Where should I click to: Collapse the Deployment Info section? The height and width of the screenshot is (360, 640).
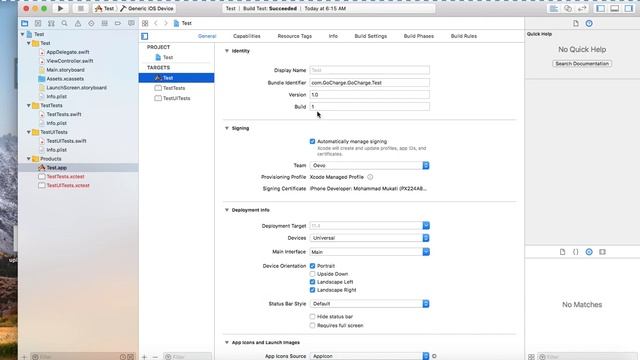227,210
